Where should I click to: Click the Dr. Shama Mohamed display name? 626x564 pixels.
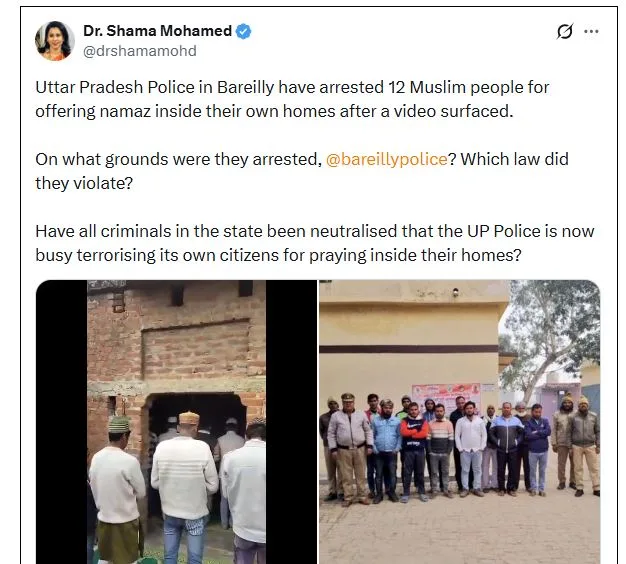(x=157, y=31)
